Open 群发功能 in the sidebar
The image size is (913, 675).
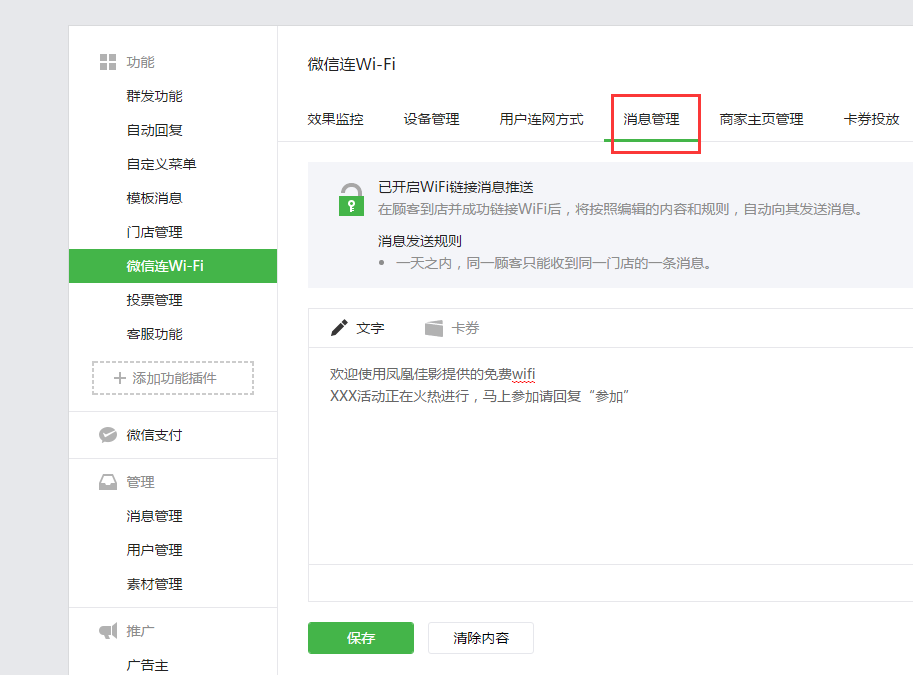click(x=154, y=96)
